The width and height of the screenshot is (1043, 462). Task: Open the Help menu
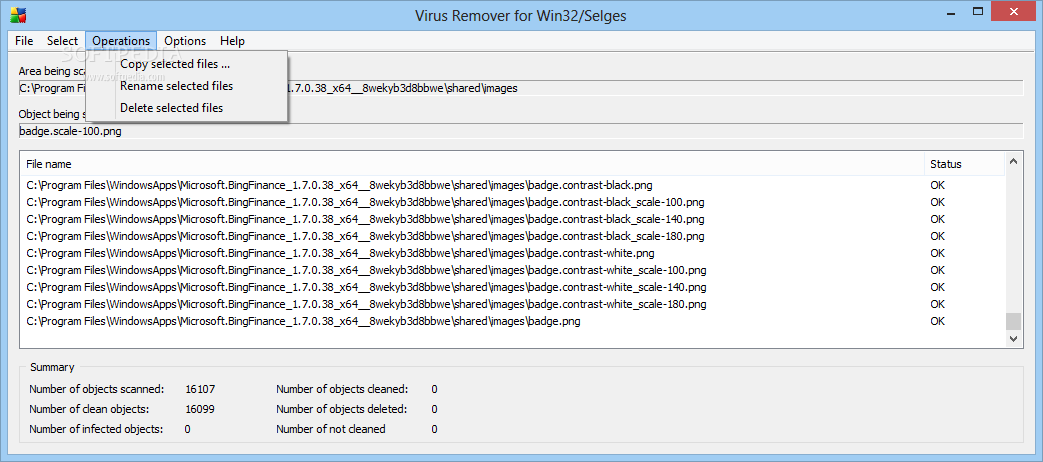point(232,41)
